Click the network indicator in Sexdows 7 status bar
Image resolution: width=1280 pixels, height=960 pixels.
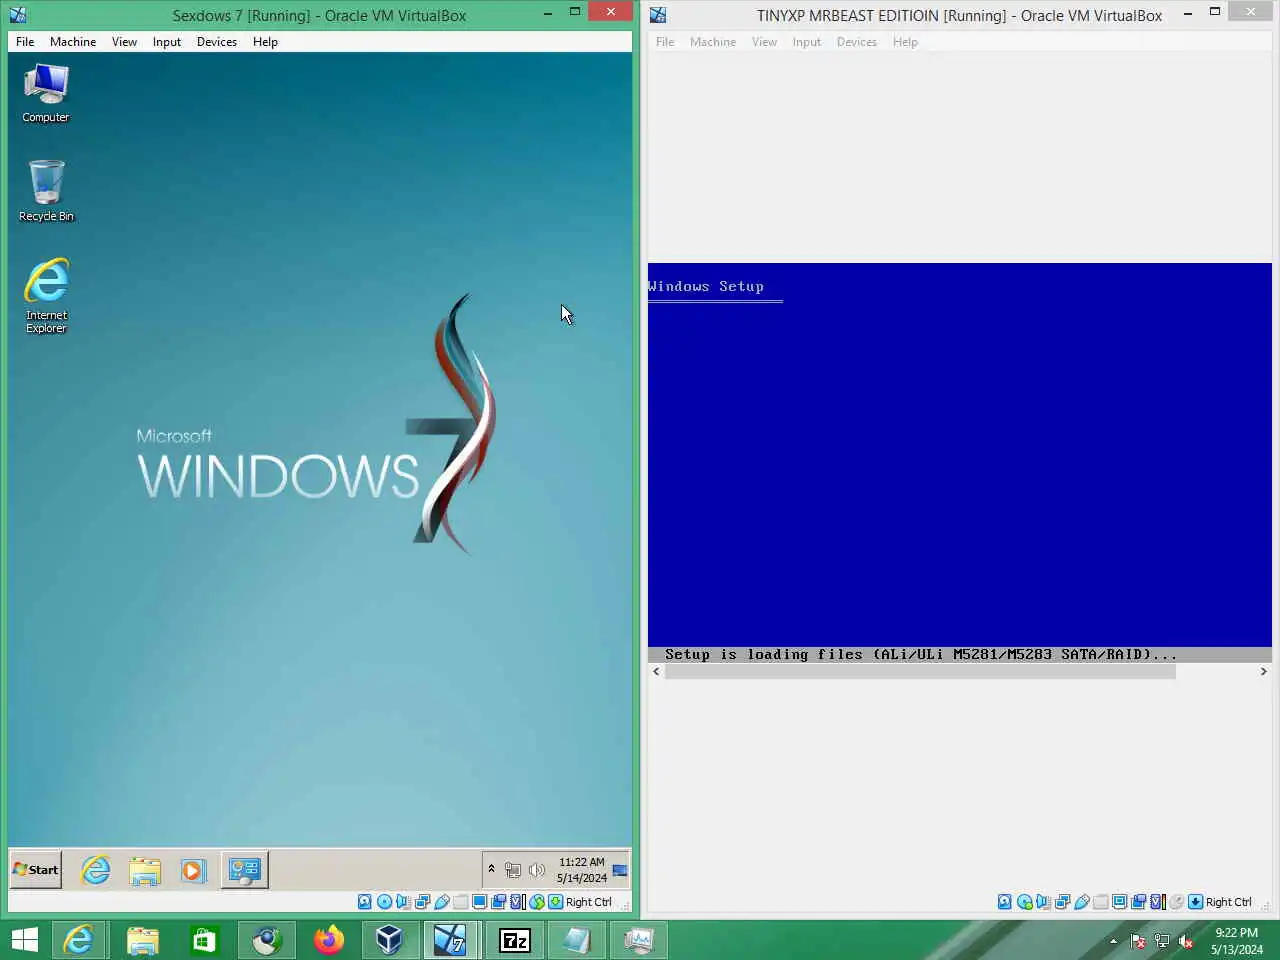pos(422,902)
